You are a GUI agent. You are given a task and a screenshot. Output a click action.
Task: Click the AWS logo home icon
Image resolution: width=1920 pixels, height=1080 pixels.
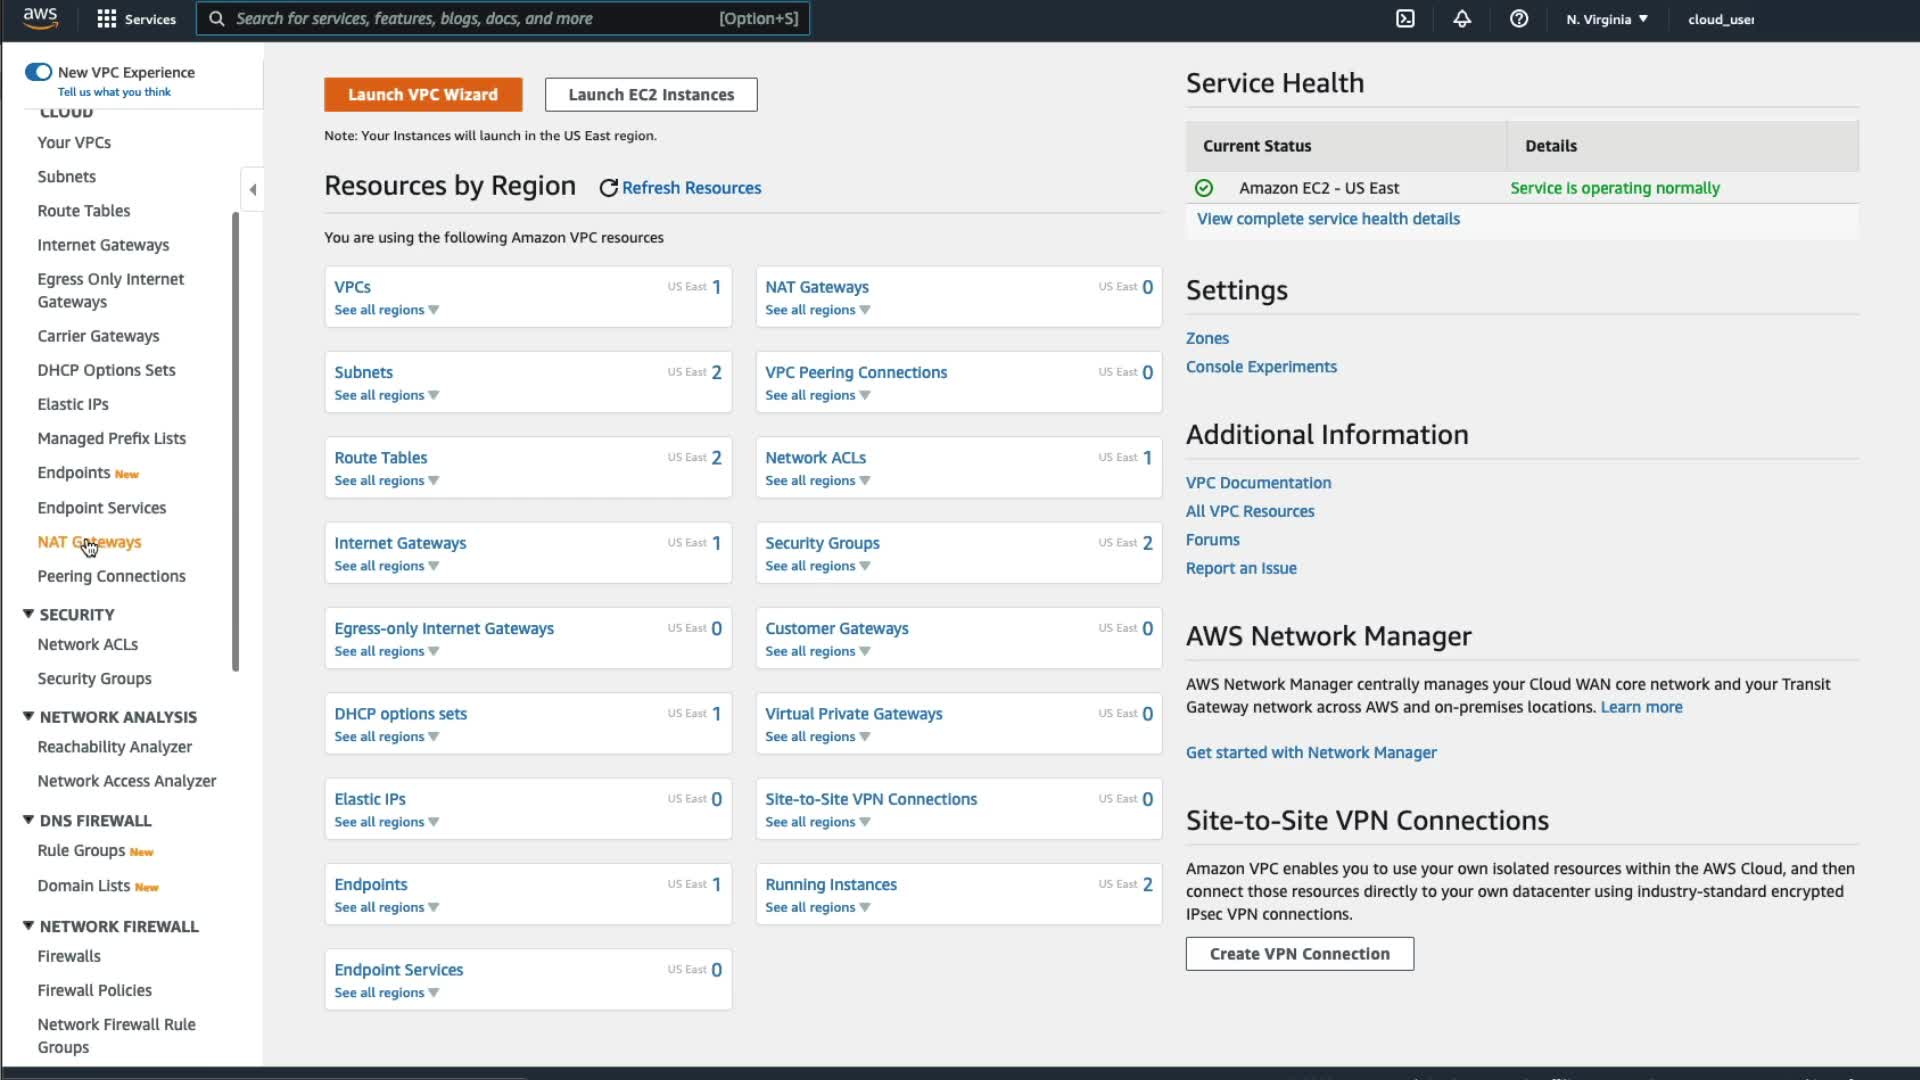coord(40,18)
